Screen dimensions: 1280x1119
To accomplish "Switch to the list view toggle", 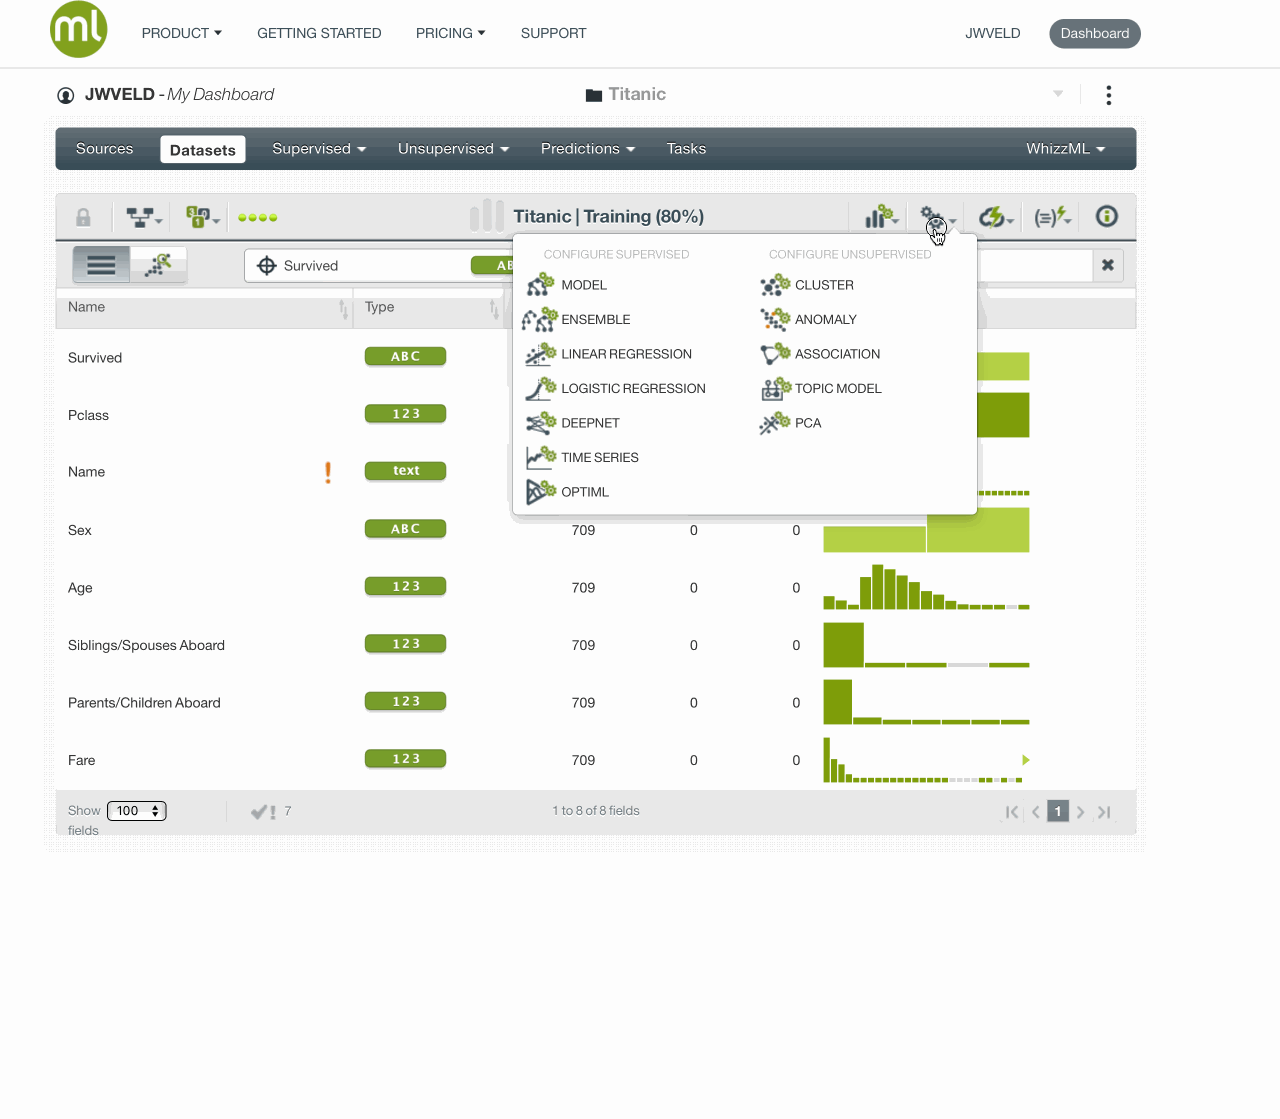I will [x=101, y=265].
